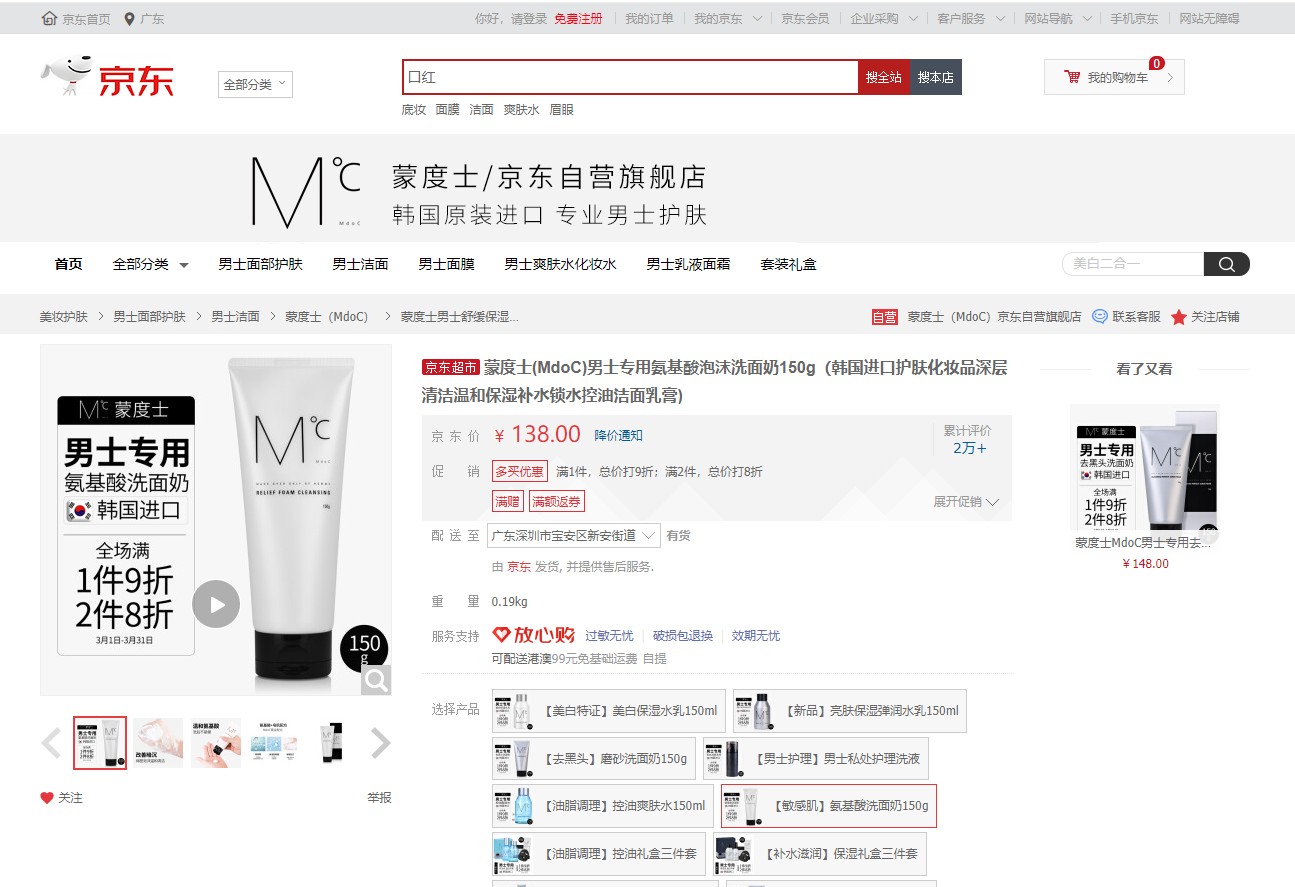This screenshot has height=887, width=1295.
Task: Open 手机京东 link
Action: click(x=1135, y=19)
